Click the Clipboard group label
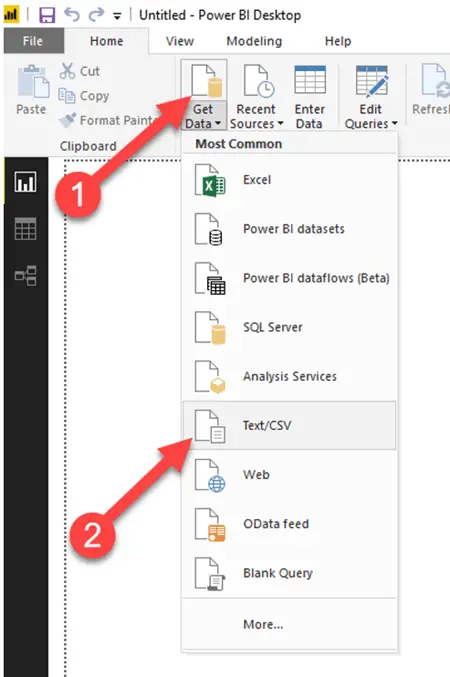 (88, 146)
